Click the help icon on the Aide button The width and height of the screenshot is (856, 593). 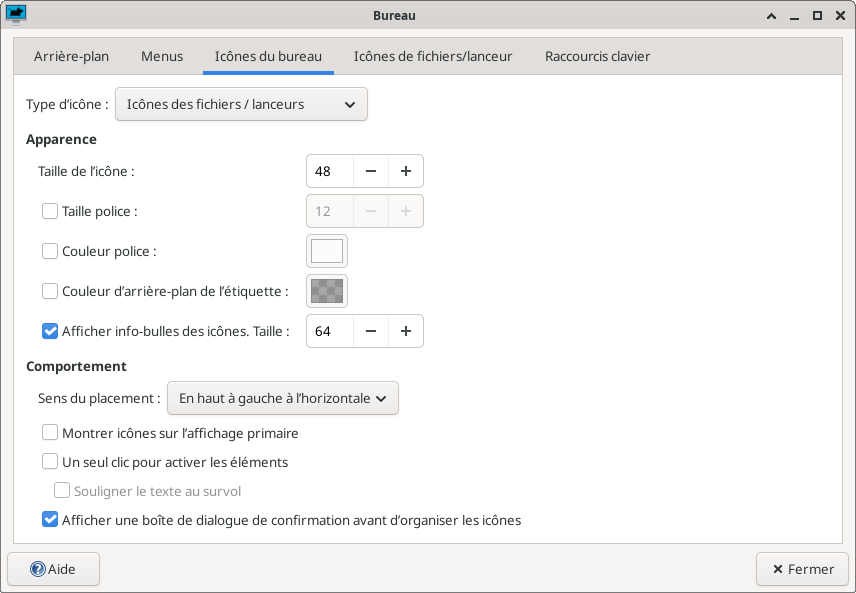click(x=38, y=569)
